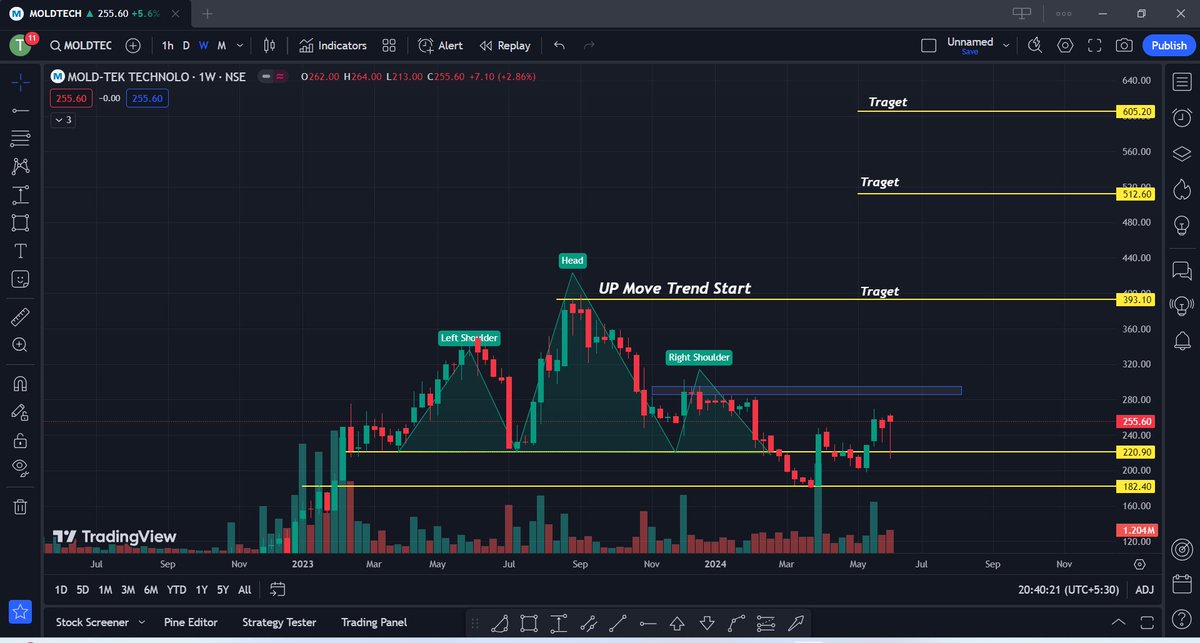Open chart settings hexagon icon
The image size is (1200, 643).
[x=1065, y=46]
